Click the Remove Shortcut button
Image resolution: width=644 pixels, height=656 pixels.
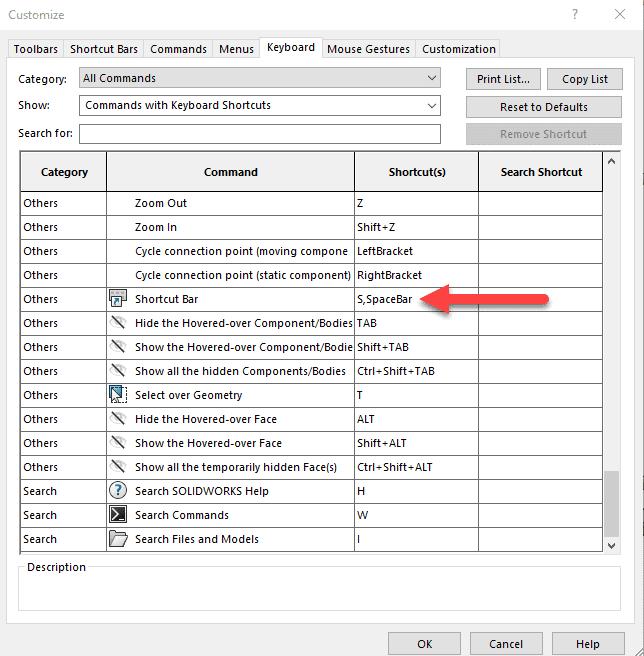544,134
